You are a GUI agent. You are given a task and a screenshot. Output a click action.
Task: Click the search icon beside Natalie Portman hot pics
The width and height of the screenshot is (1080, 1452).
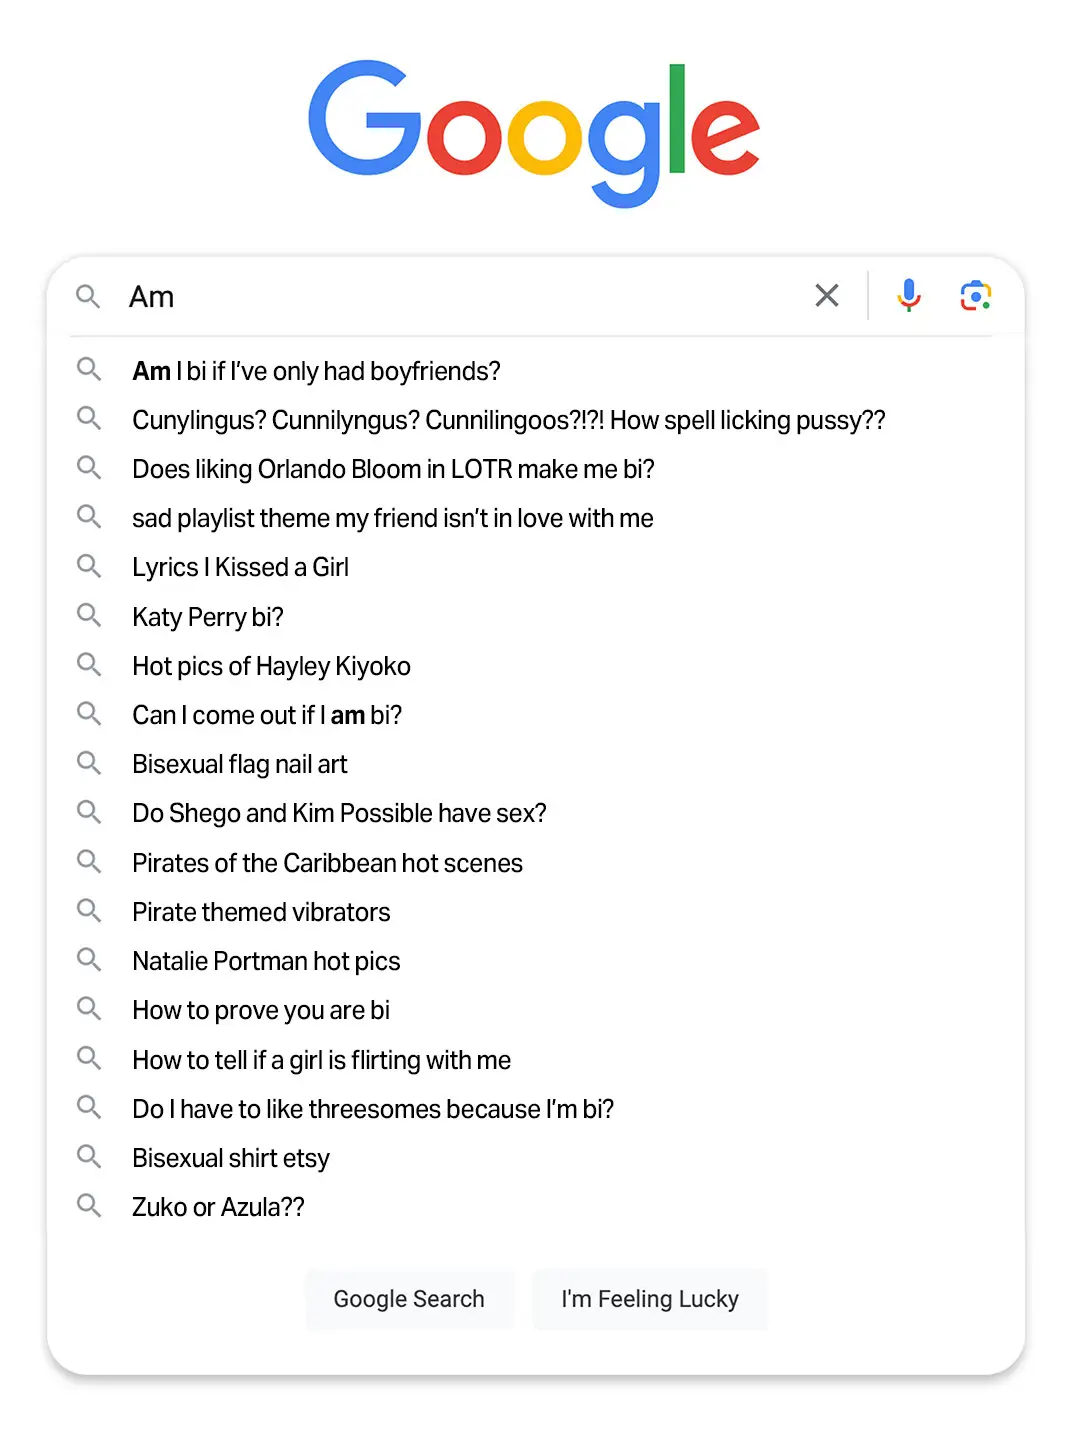[x=89, y=960]
